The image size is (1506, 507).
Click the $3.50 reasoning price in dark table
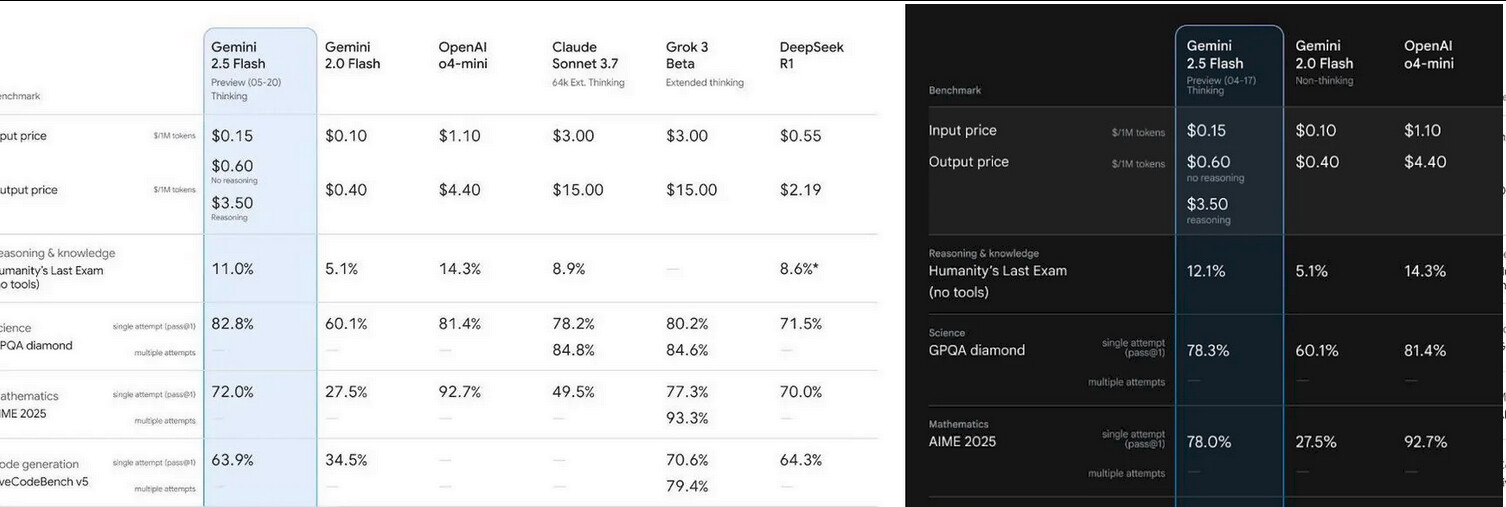1207,204
